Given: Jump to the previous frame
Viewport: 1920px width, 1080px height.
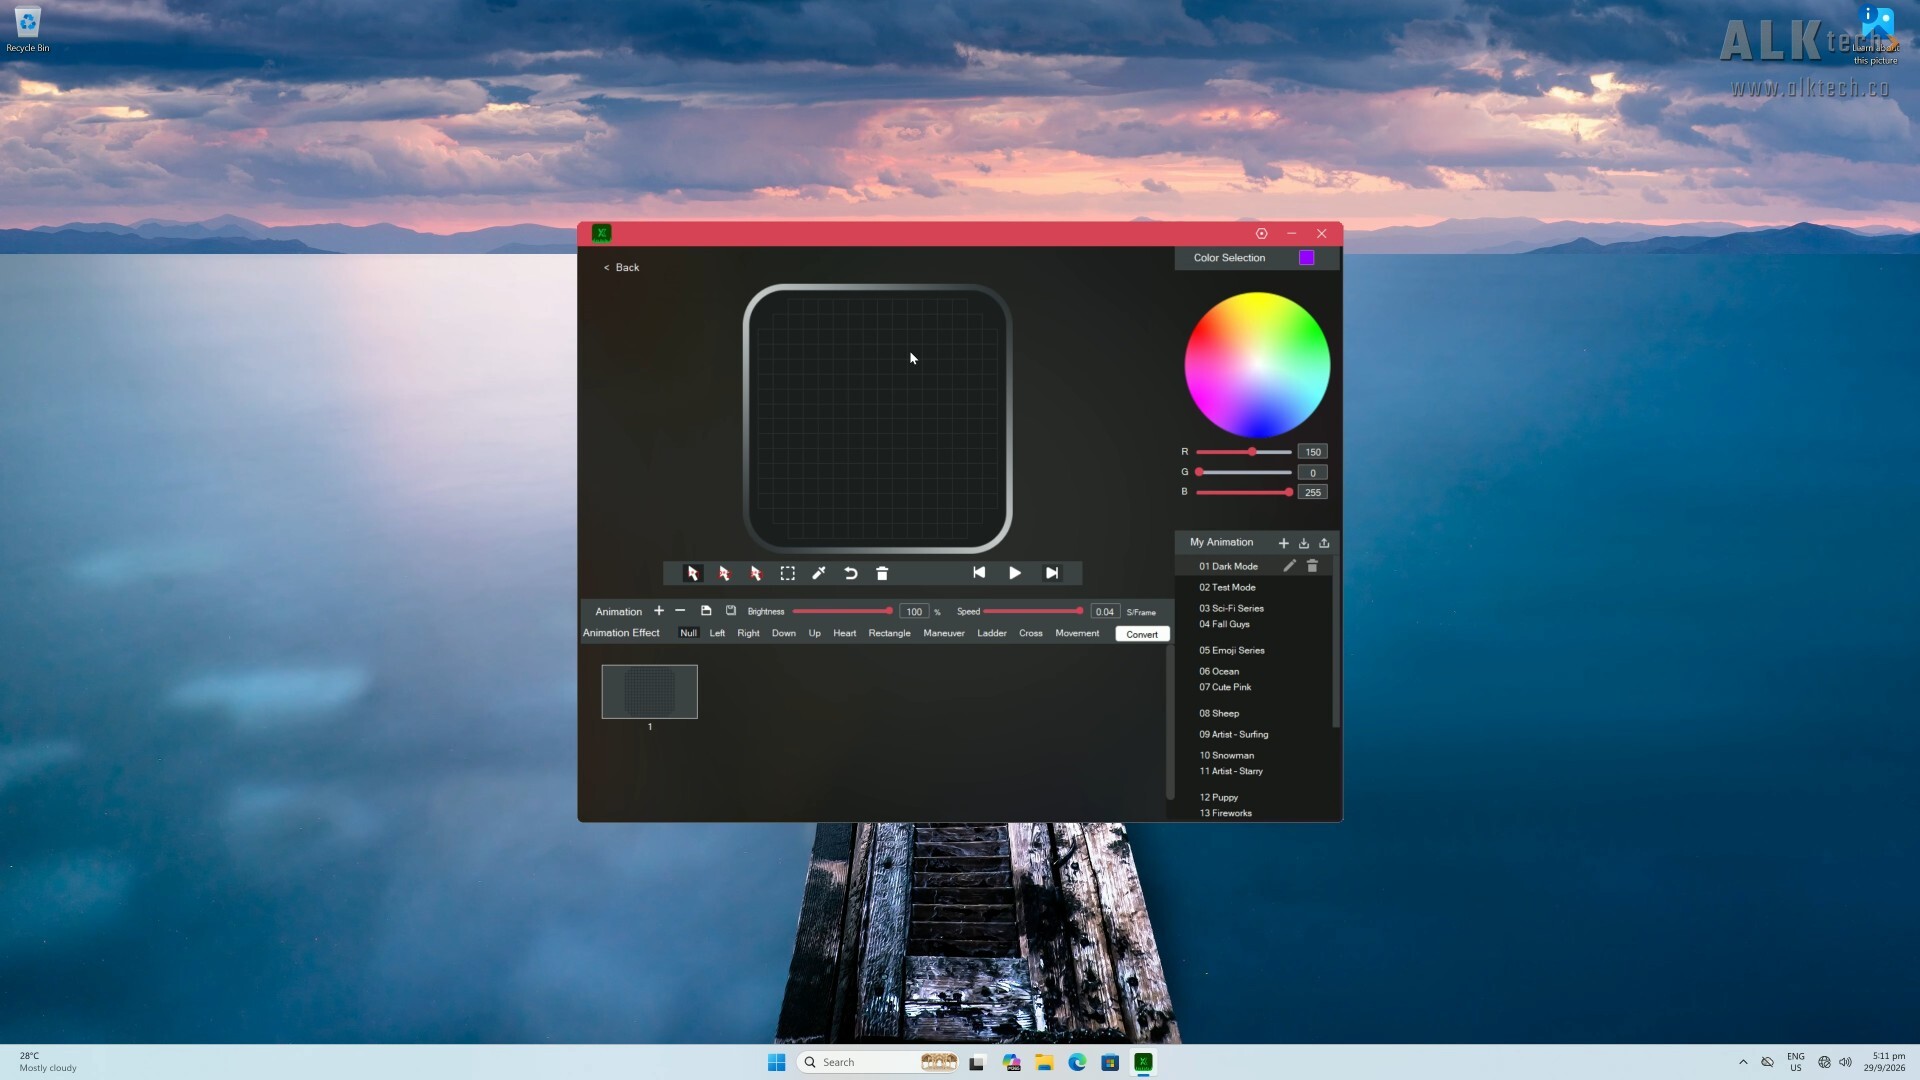Looking at the screenshot, I should pos(979,573).
